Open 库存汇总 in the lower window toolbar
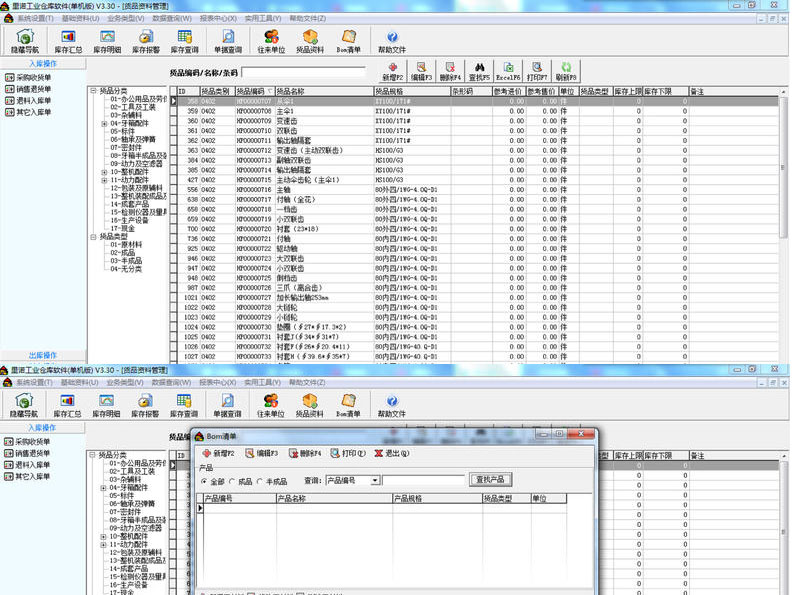This screenshot has width=800, height=595. (67, 405)
